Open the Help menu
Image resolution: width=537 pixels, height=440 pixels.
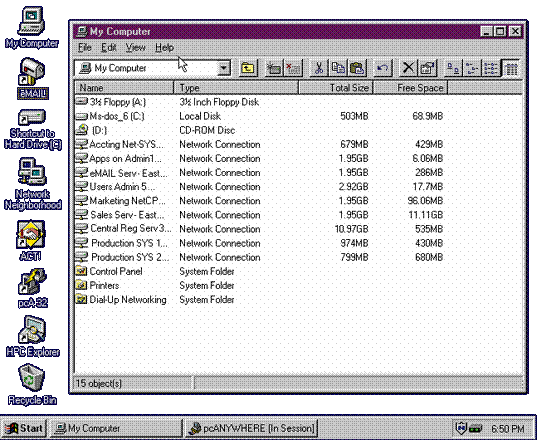164,48
